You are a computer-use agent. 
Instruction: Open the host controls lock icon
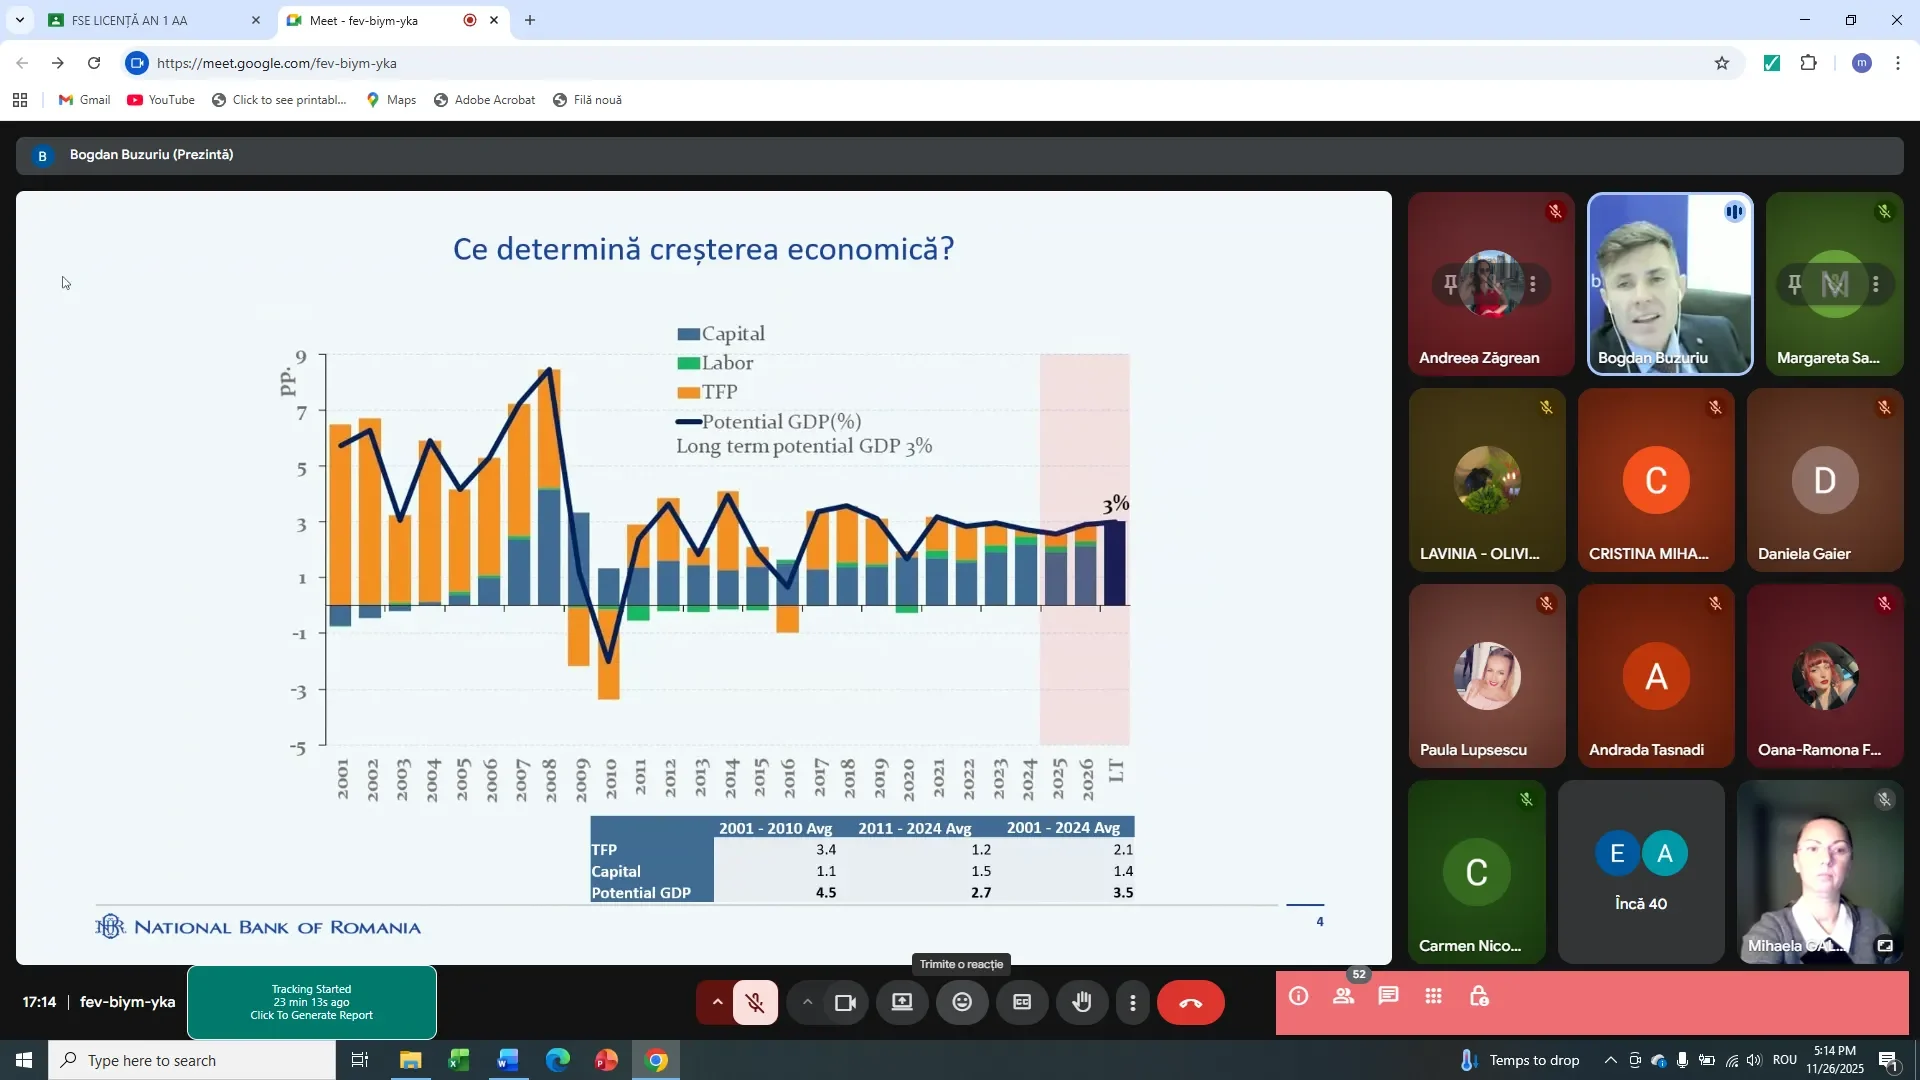point(1479,996)
